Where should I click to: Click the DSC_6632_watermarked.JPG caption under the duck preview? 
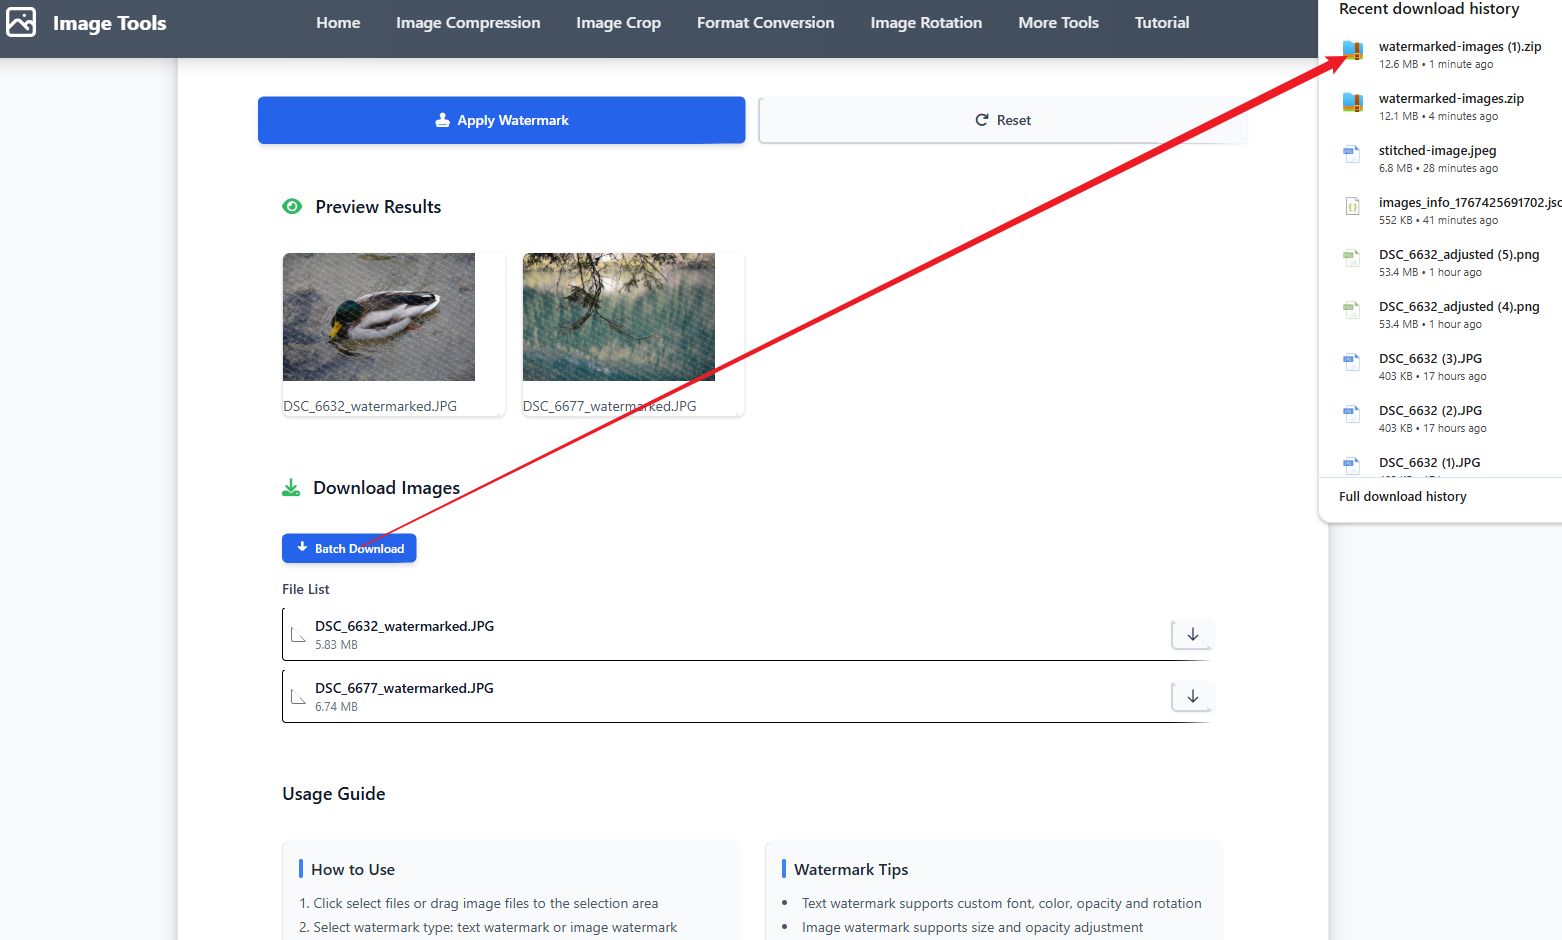click(370, 406)
